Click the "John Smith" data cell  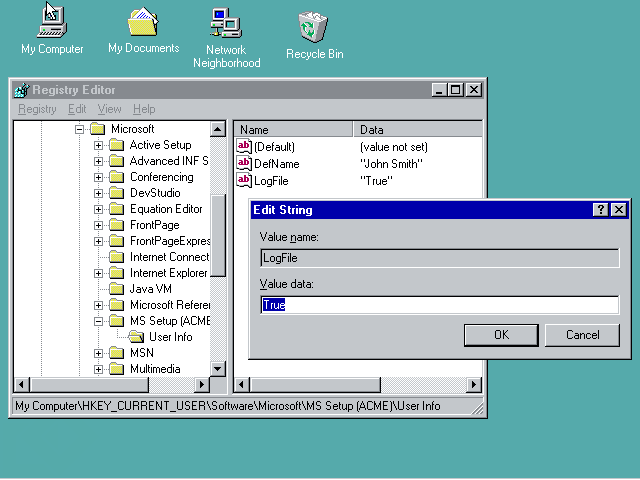[x=391, y=164]
